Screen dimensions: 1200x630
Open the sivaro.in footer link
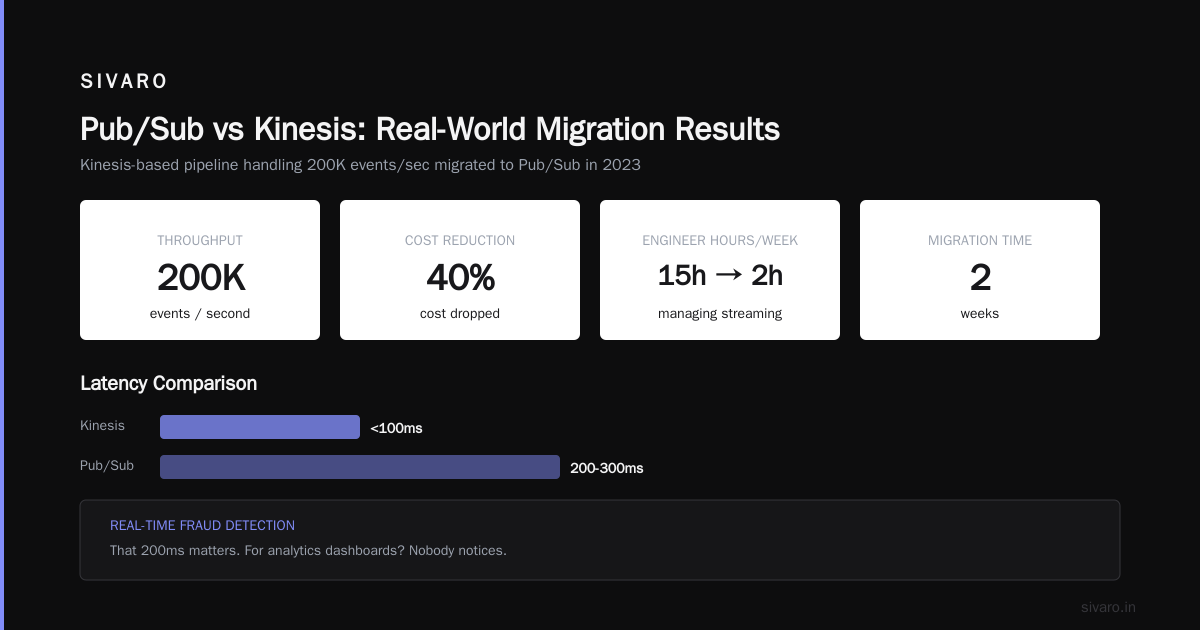click(x=1108, y=607)
